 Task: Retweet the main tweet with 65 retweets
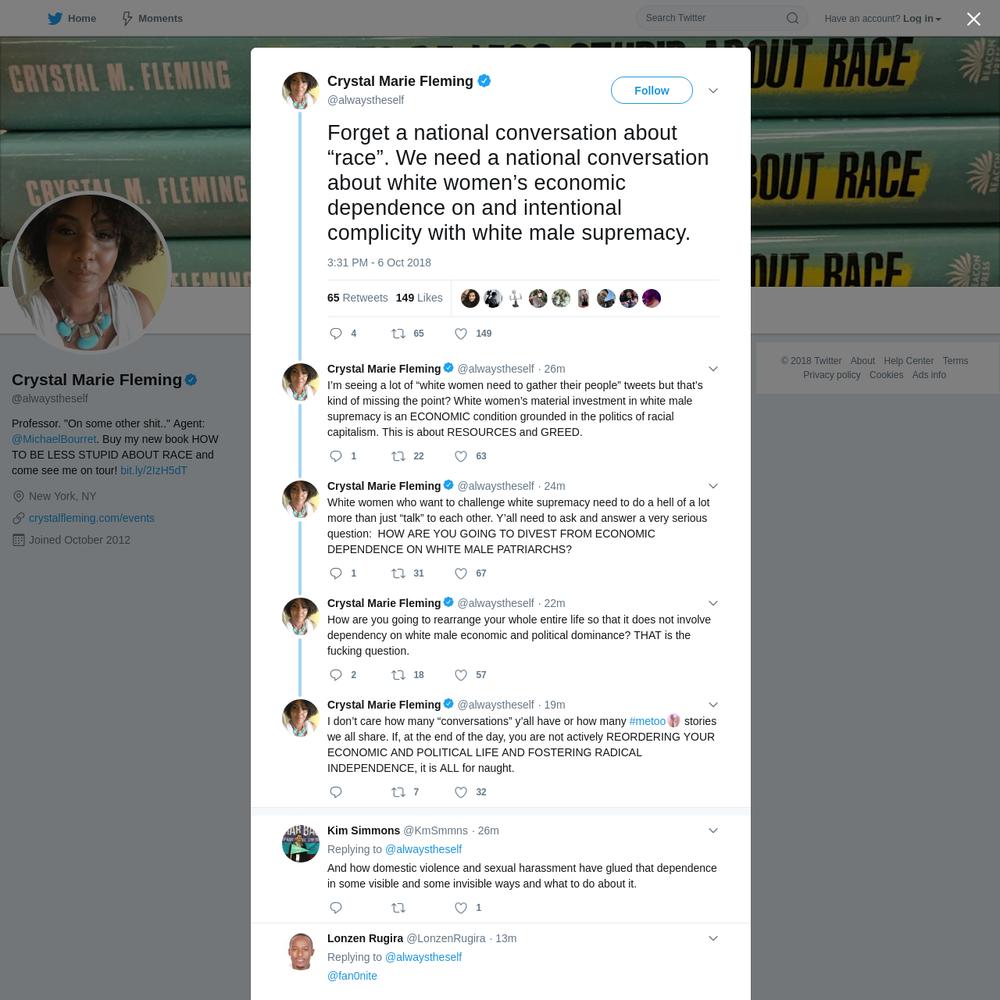(398, 334)
